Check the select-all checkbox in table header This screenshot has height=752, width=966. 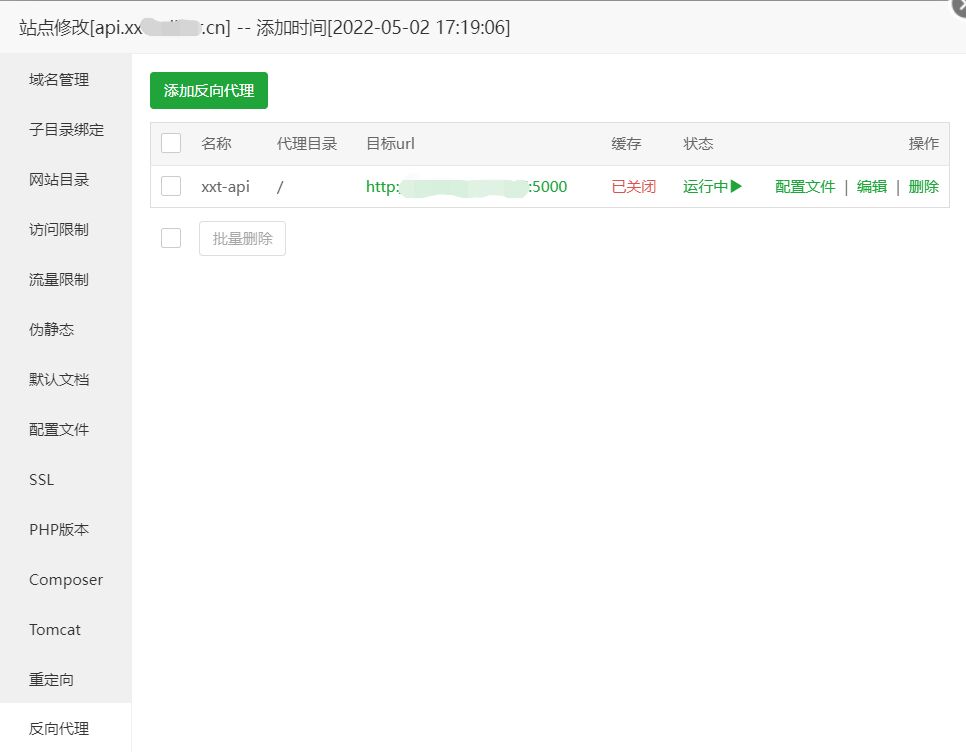tap(171, 143)
